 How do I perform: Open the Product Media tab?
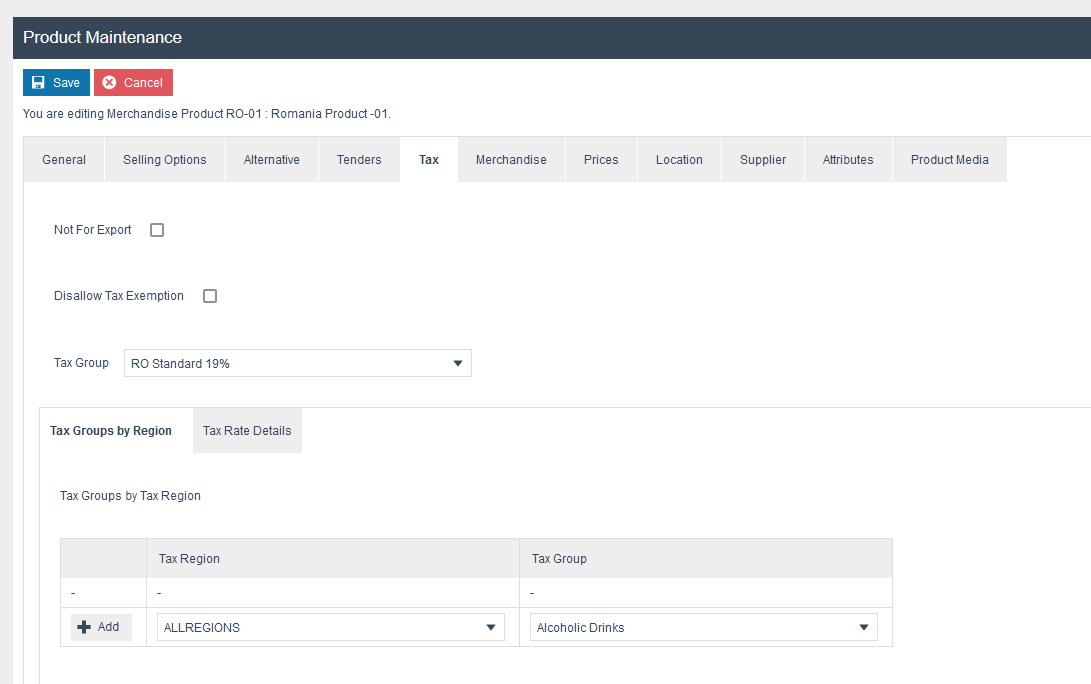(x=949, y=160)
